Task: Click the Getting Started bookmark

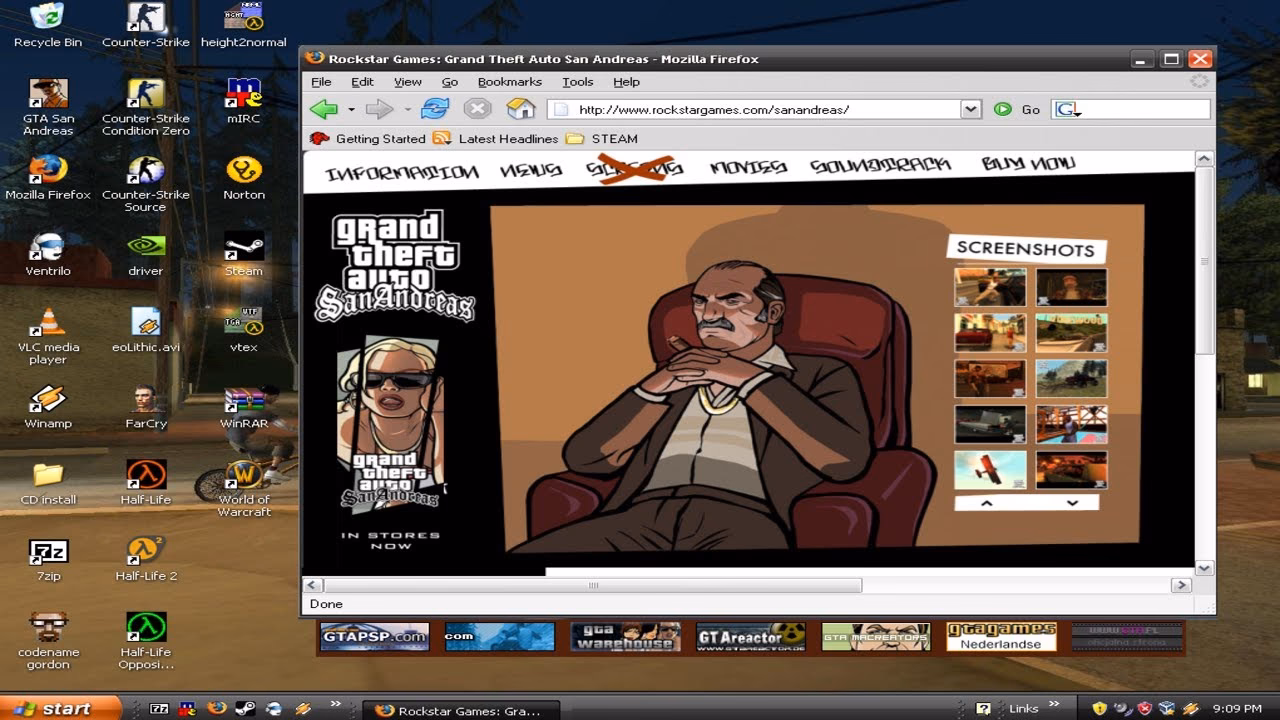Action: click(x=368, y=139)
